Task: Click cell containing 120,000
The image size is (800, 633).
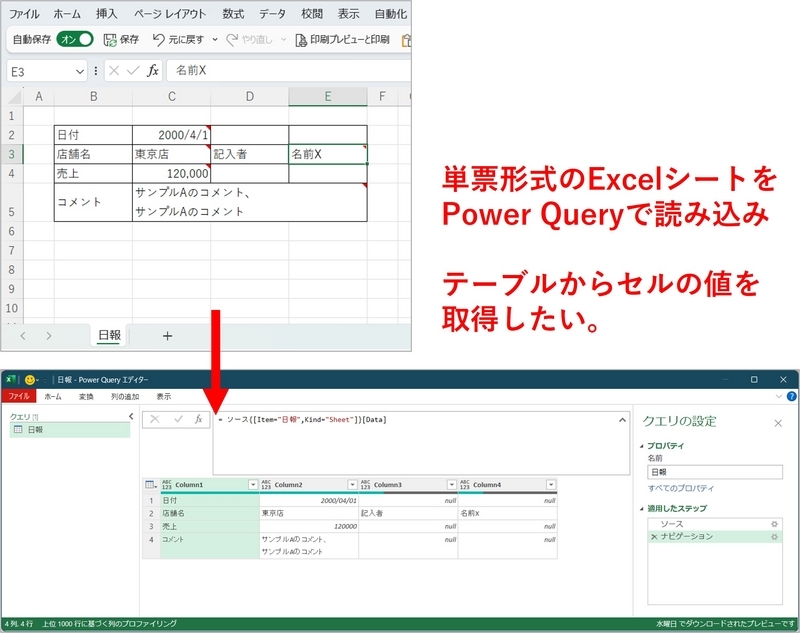Action: pos(171,173)
